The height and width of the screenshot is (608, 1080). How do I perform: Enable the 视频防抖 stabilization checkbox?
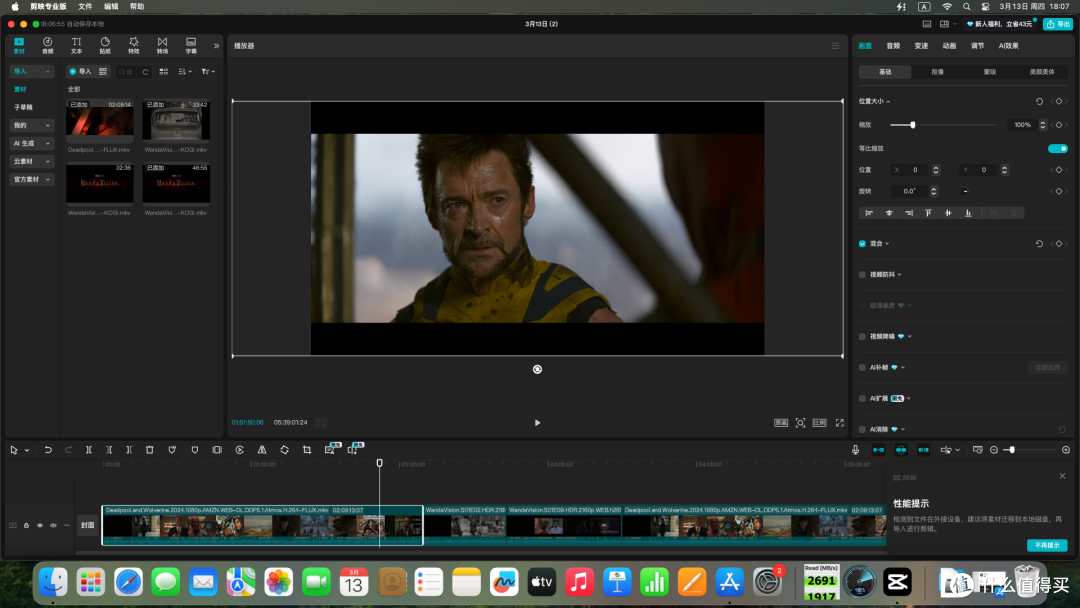tap(862, 275)
